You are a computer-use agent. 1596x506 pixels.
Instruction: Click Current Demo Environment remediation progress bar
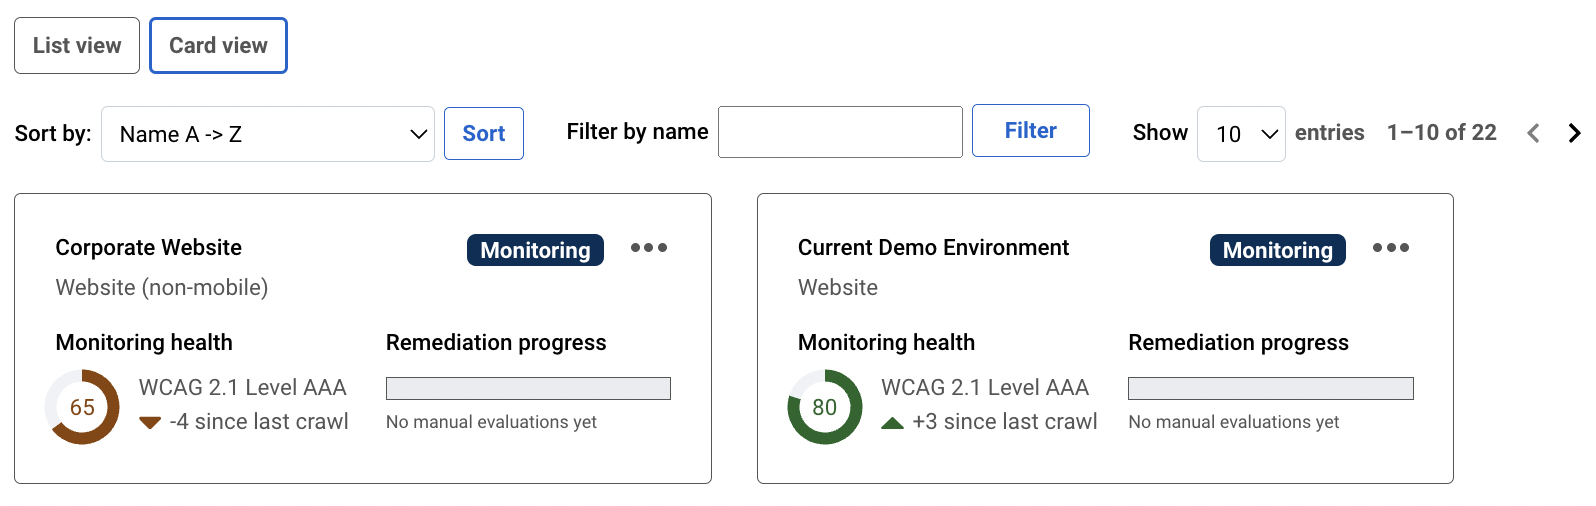[x=1270, y=388]
